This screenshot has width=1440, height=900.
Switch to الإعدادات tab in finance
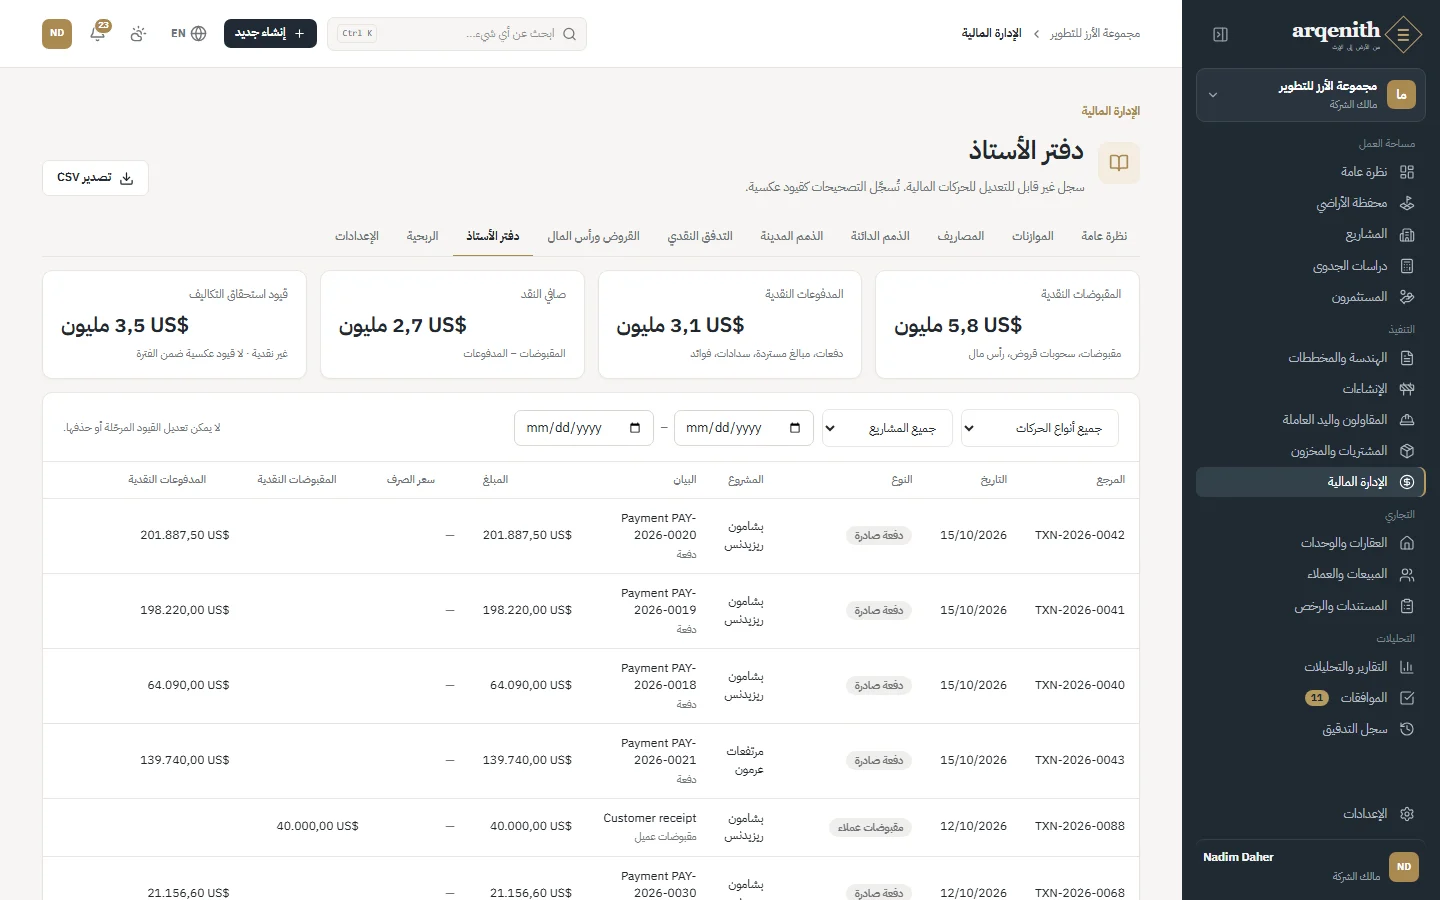357,236
